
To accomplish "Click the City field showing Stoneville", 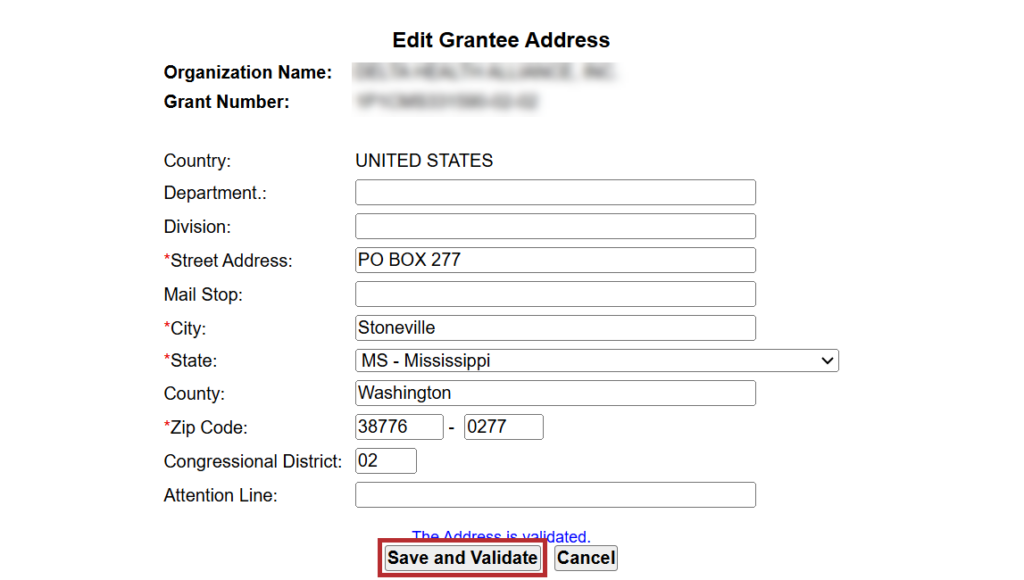I will (555, 328).
